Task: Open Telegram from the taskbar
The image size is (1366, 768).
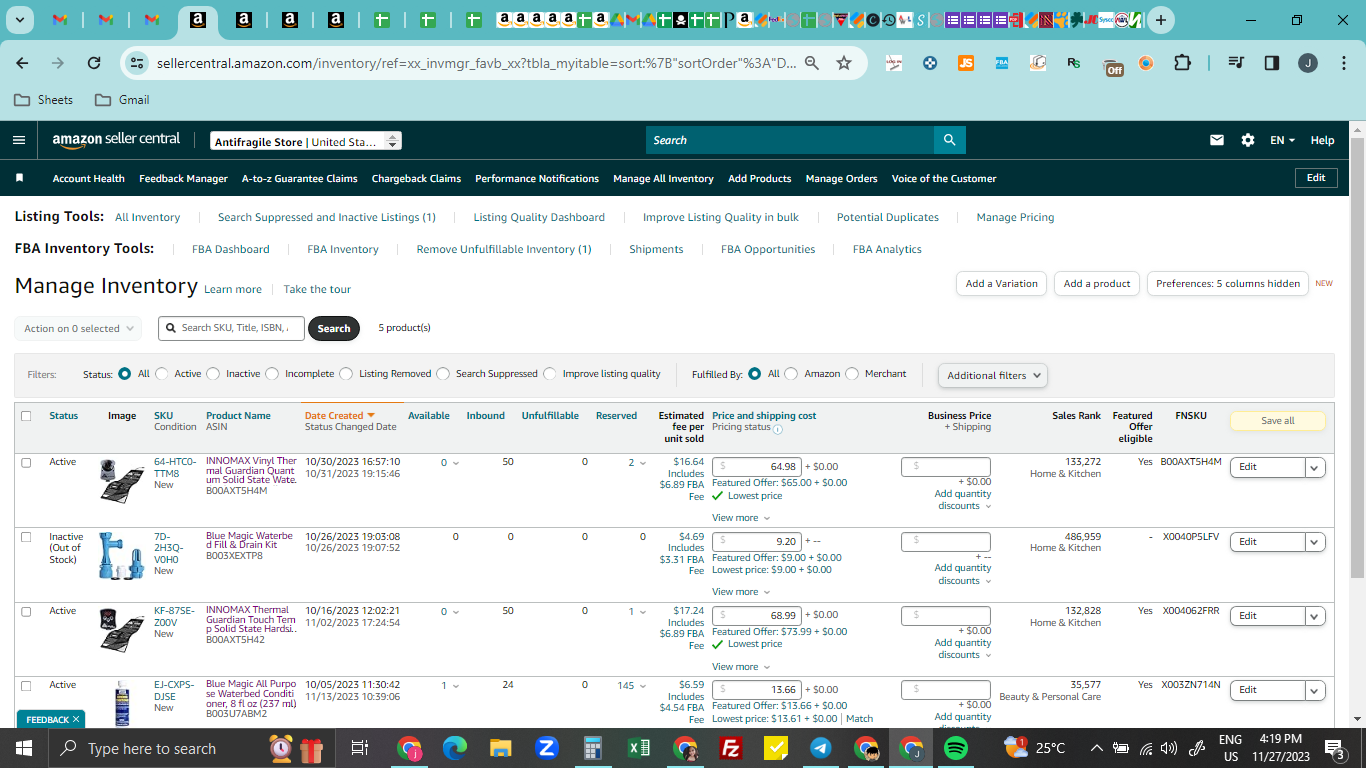Action: pos(820,748)
